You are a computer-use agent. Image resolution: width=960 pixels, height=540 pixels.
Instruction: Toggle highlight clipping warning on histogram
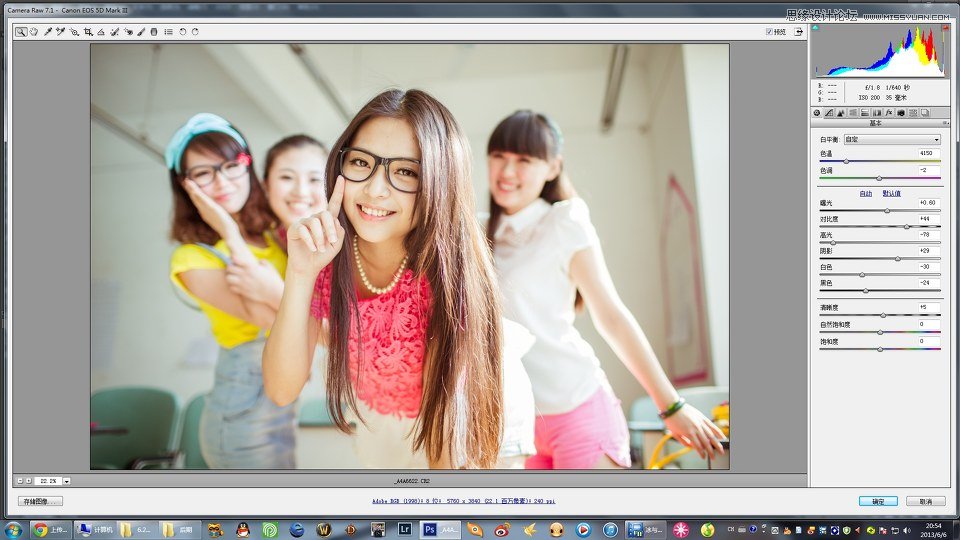[x=946, y=28]
